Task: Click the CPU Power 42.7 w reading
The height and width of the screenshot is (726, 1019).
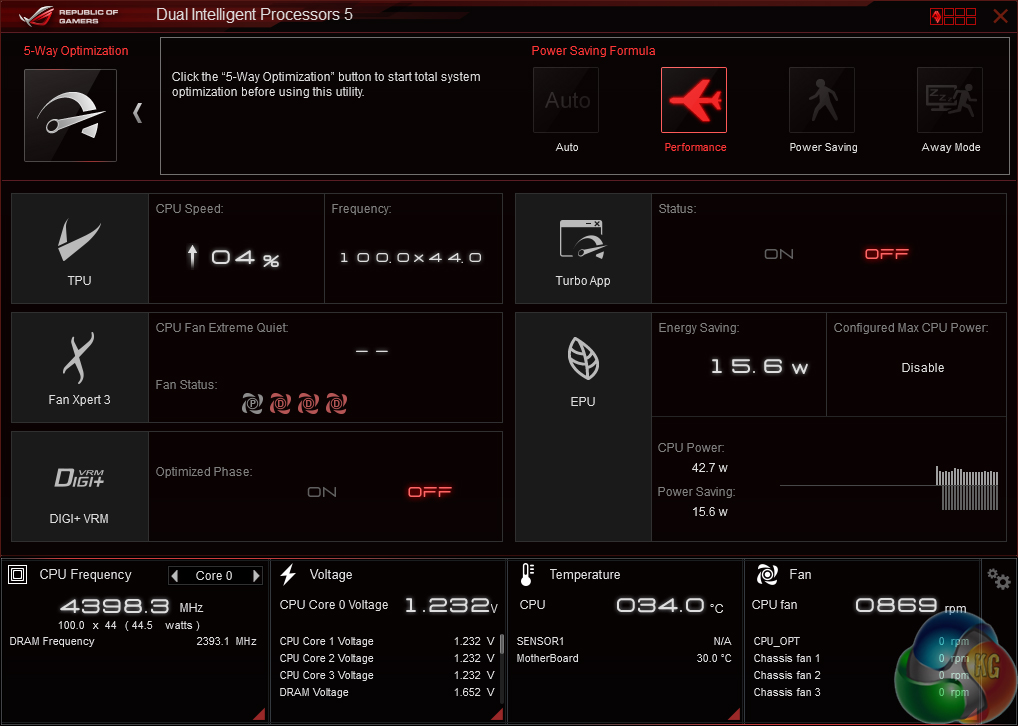Action: 709,468
